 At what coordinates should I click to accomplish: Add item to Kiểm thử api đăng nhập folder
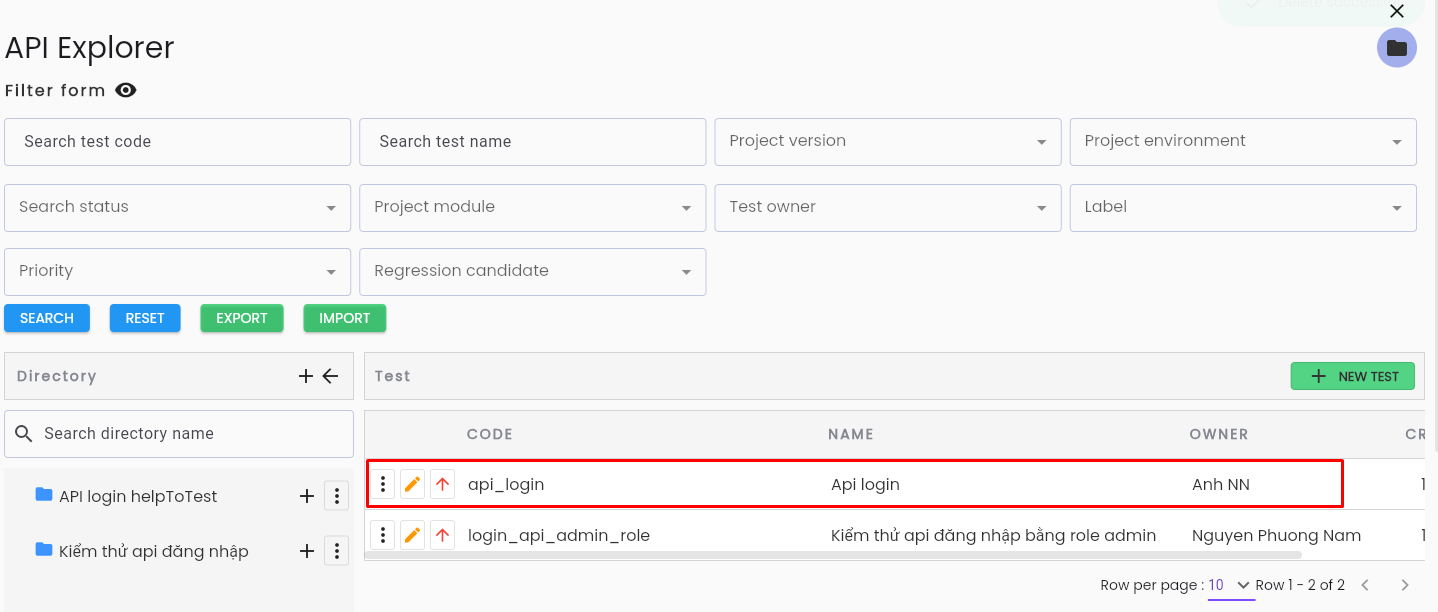(307, 550)
